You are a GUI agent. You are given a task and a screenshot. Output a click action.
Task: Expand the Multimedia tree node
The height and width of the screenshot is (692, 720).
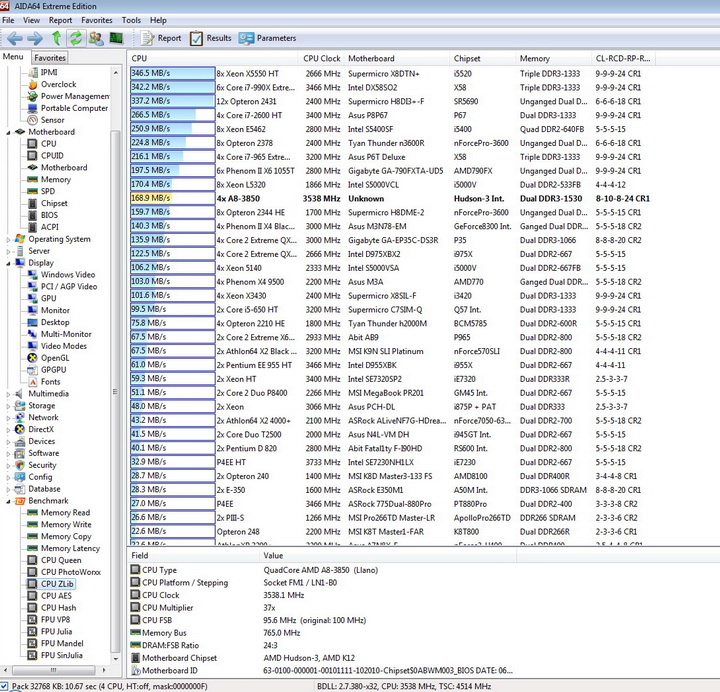[8, 394]
